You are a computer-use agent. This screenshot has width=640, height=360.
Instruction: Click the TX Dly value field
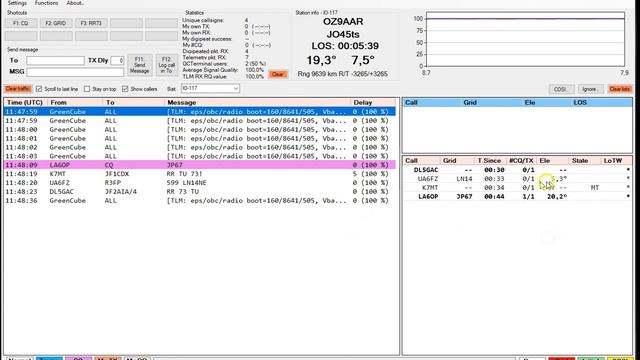[x=118, y=60]
